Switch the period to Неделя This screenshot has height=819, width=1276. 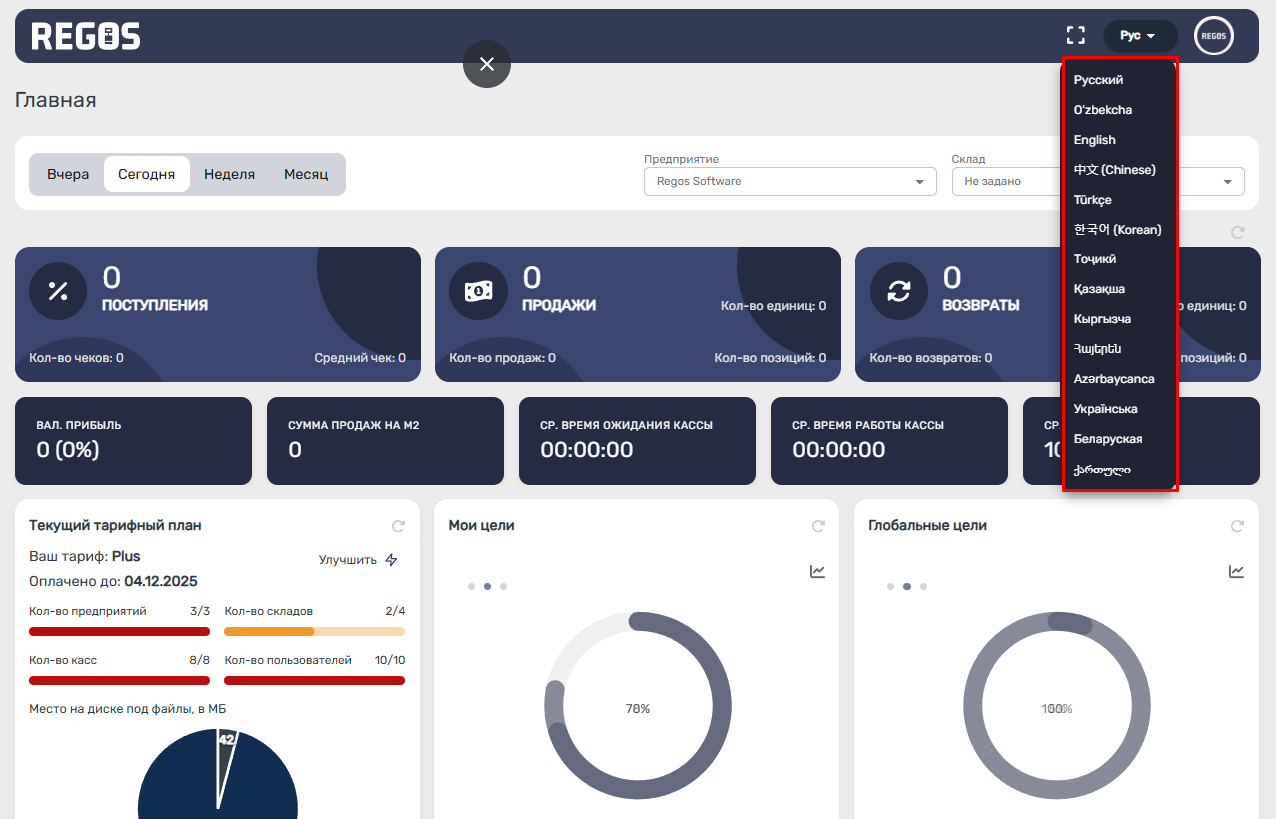click(229, 174)
